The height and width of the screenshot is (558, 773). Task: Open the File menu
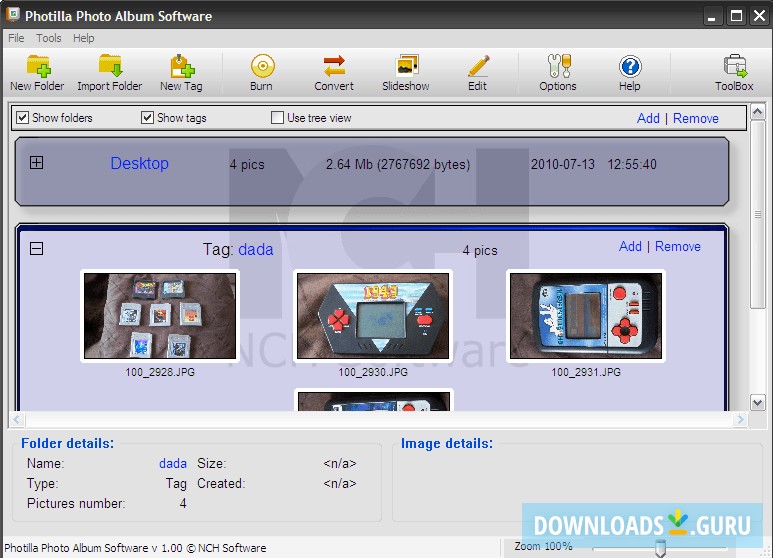(x=16, y=38)
